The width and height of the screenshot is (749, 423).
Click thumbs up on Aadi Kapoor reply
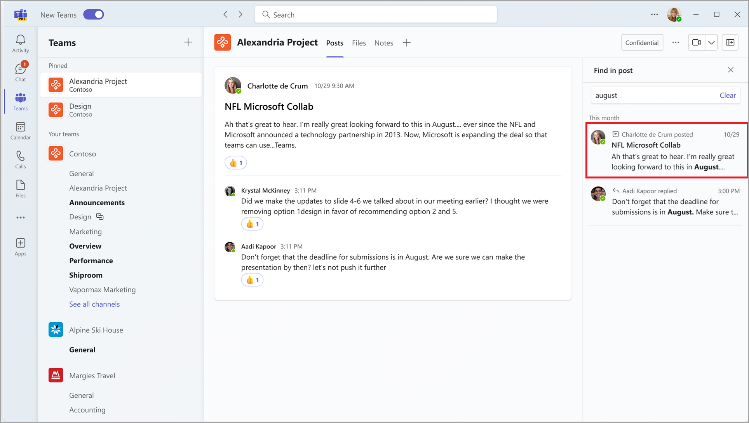(x=252, y=280)
